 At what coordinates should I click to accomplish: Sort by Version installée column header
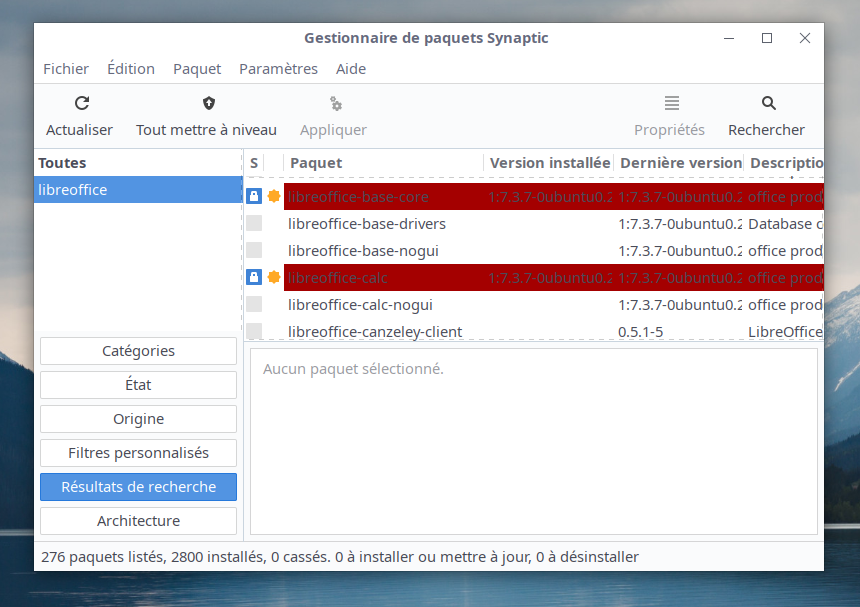point(549,163)
